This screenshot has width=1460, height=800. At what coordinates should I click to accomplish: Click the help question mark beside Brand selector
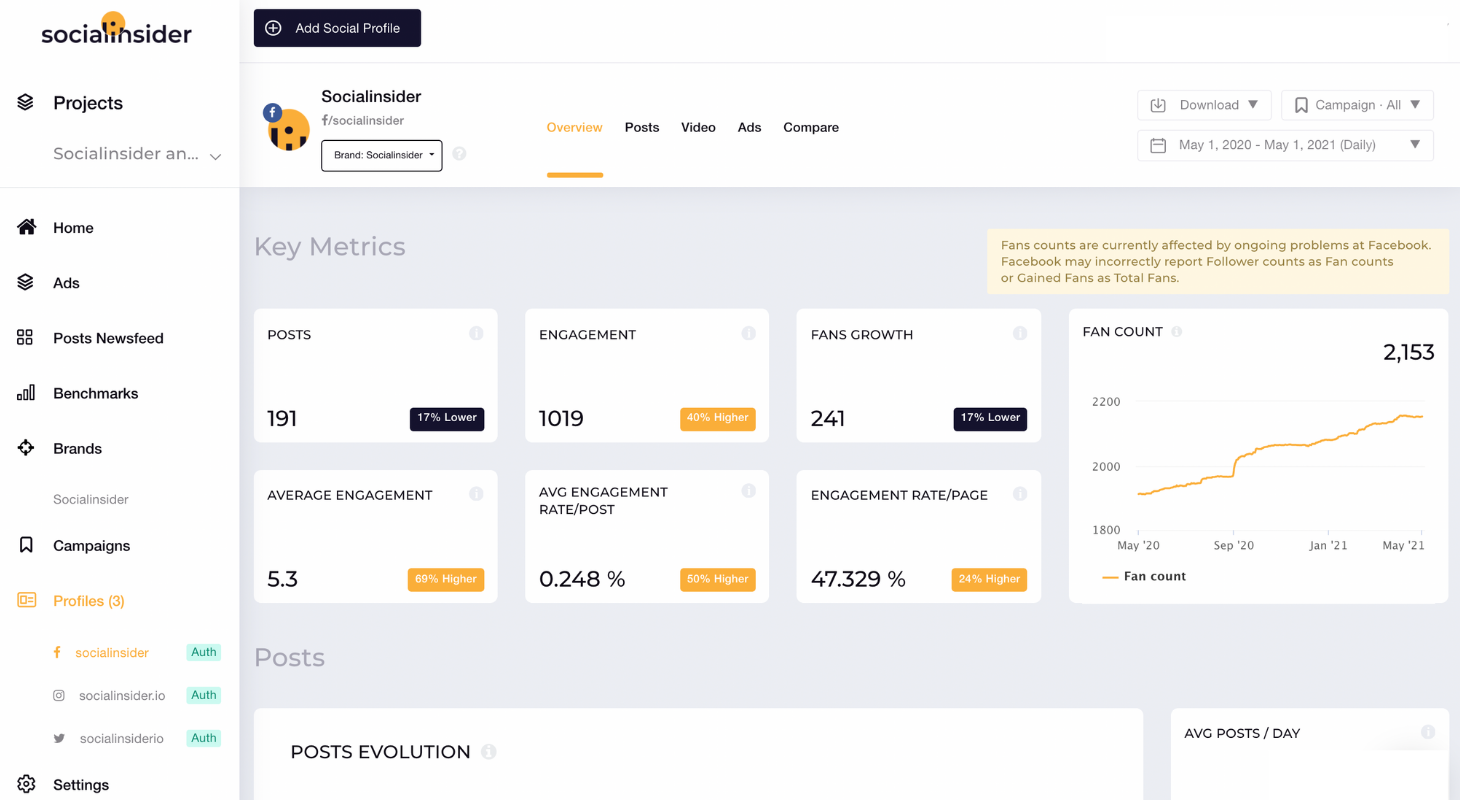point(459,154)
